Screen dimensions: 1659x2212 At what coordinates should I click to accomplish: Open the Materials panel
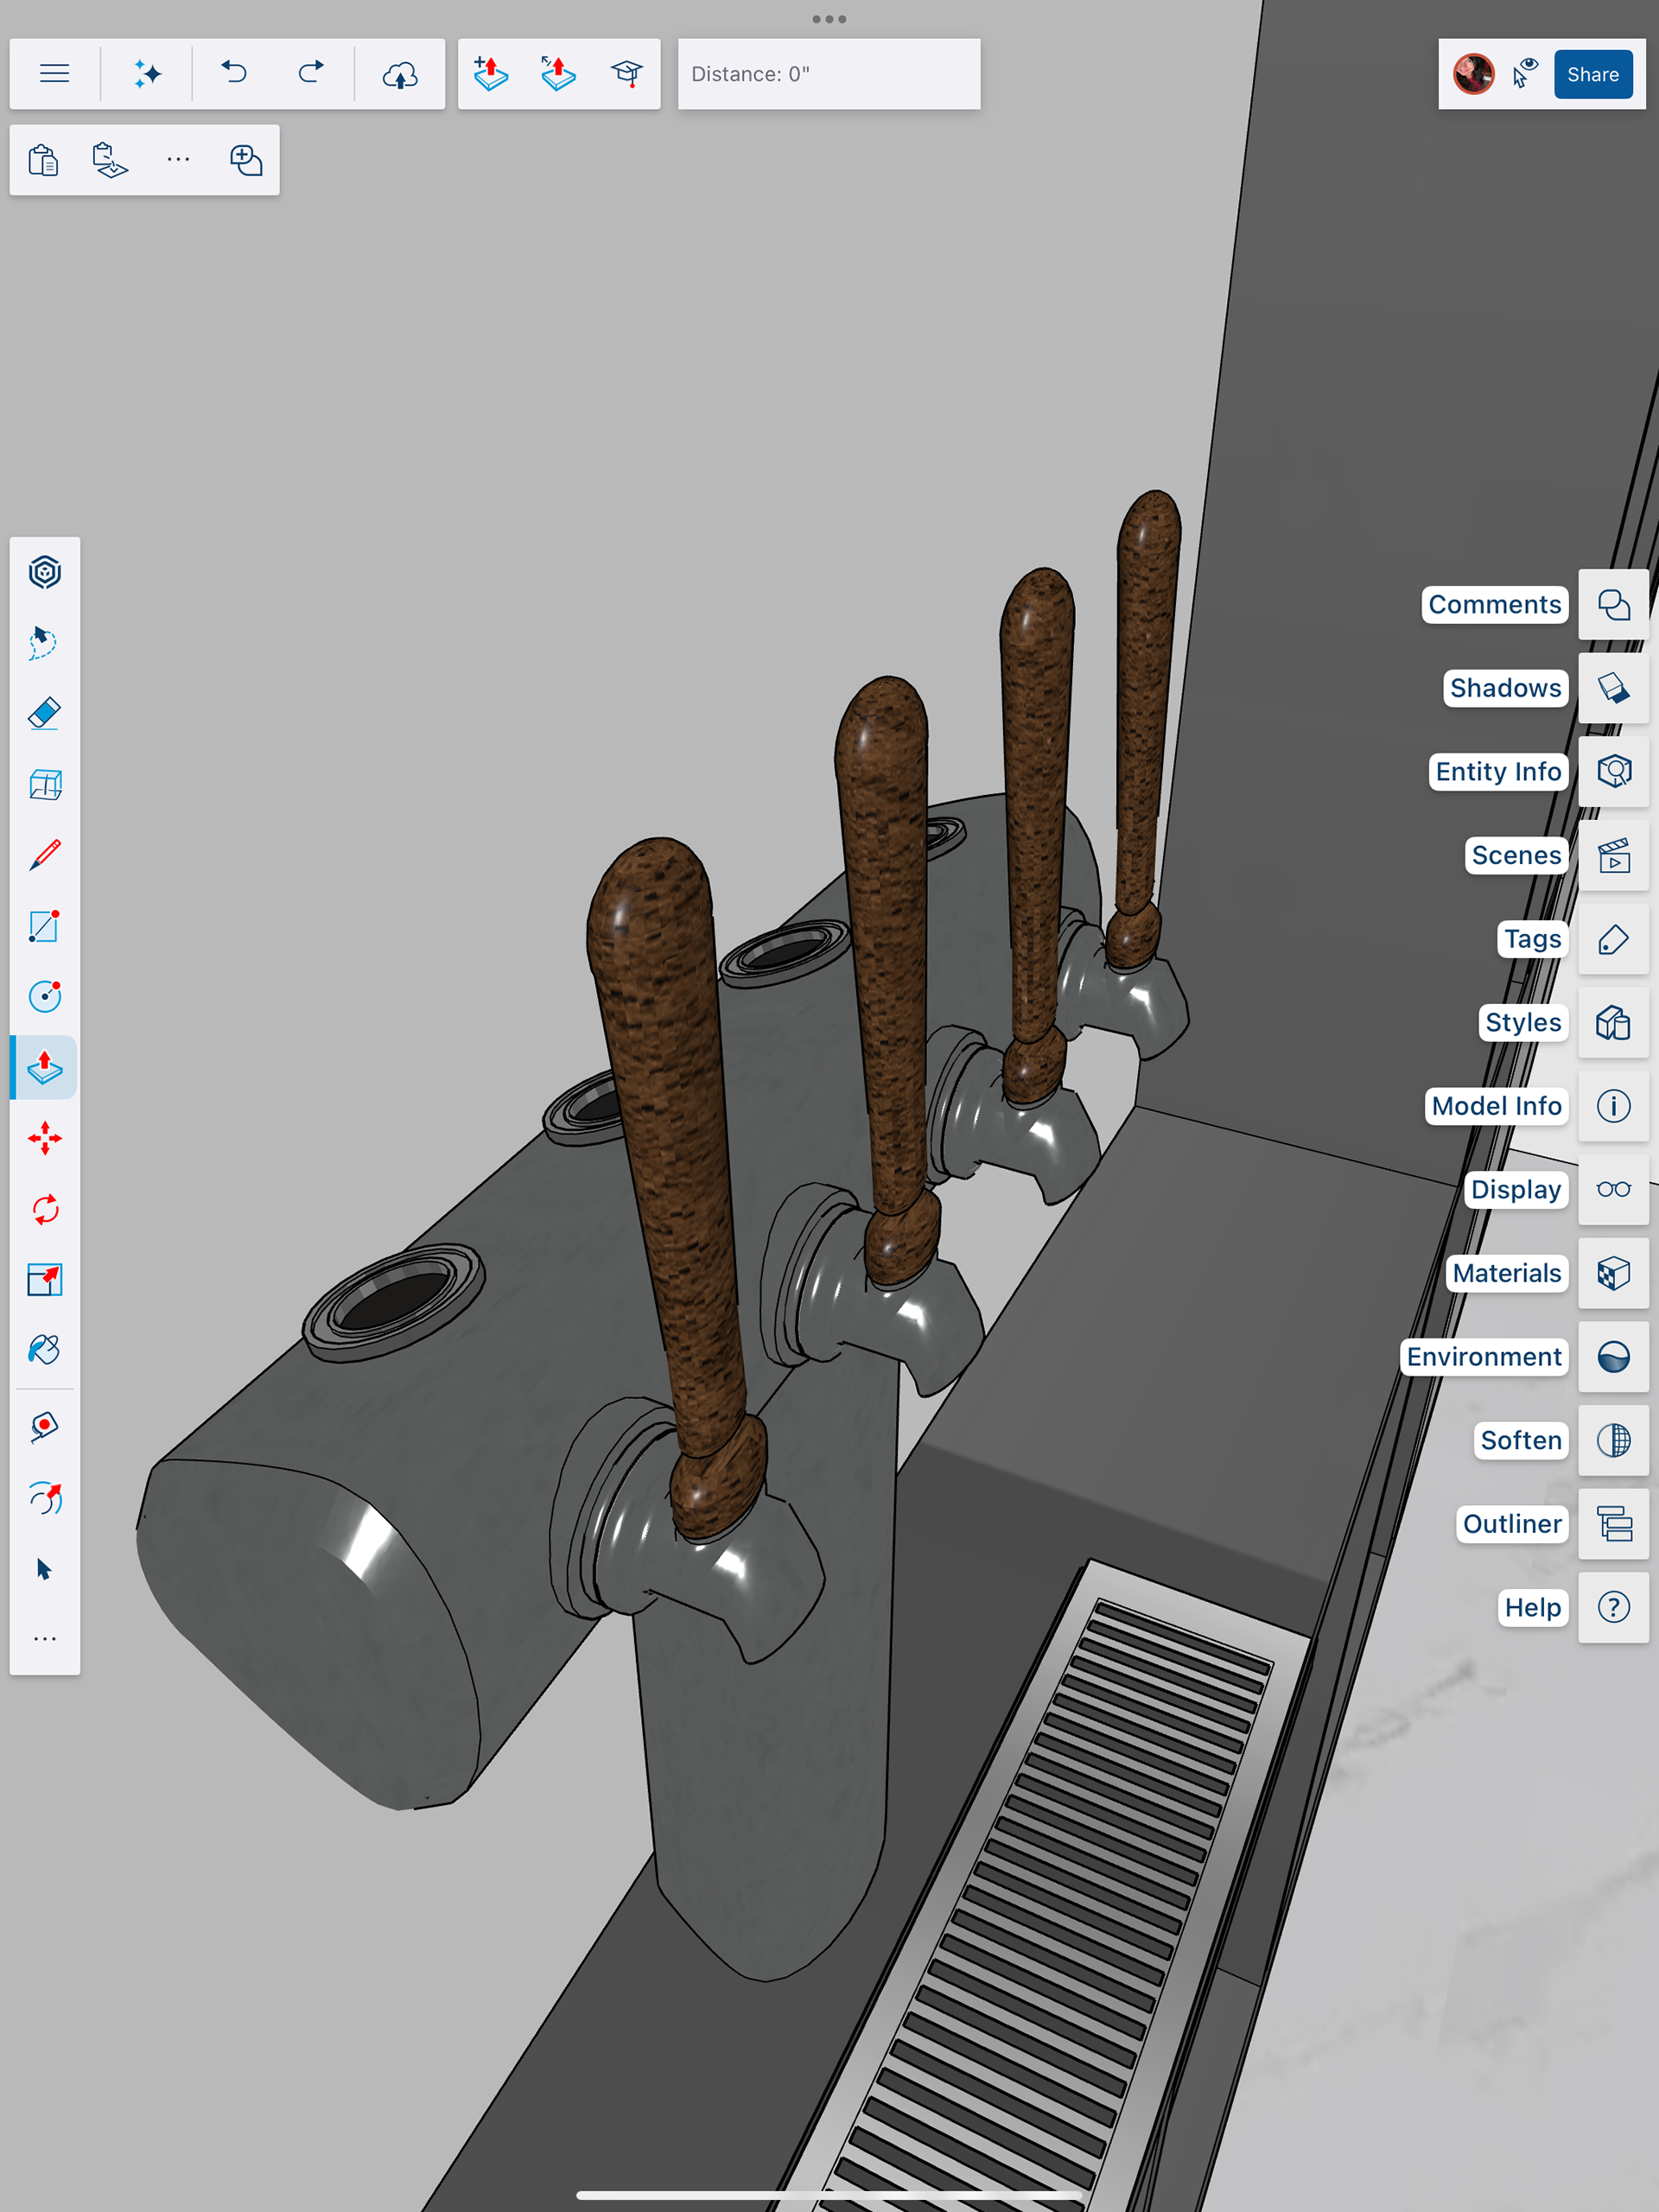[x=1613, y=1273]
